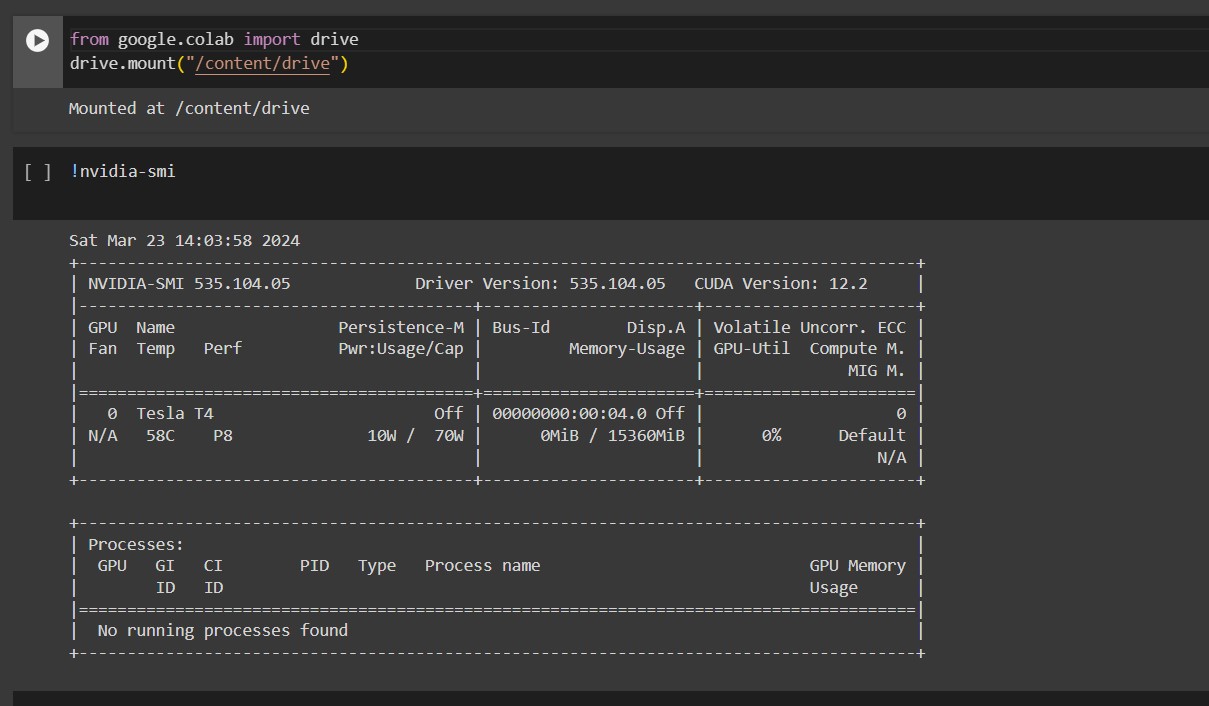The image size is (1209, 706).
Task: Click the "No running processes found" message
Action: click(x=222, y=630)
